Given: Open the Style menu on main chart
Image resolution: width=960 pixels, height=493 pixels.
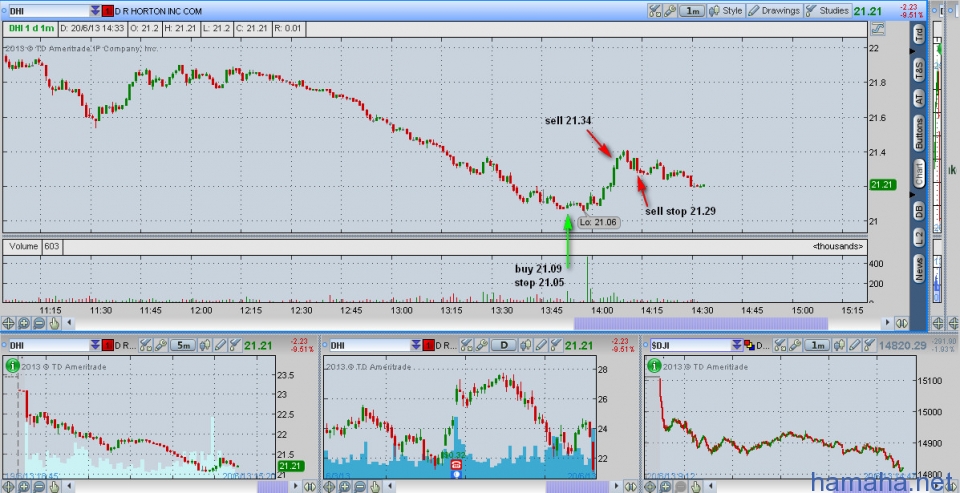Looking at the screenshot, I should 726,10.
